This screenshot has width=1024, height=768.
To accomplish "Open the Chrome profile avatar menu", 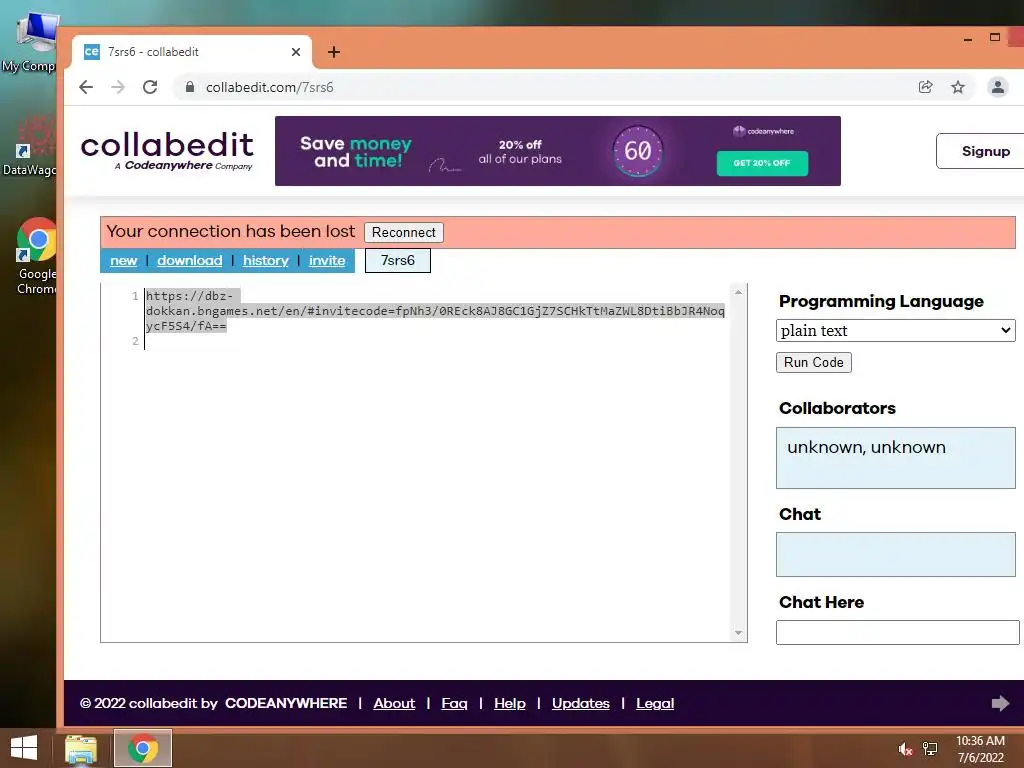I will (x=997, y=87).
